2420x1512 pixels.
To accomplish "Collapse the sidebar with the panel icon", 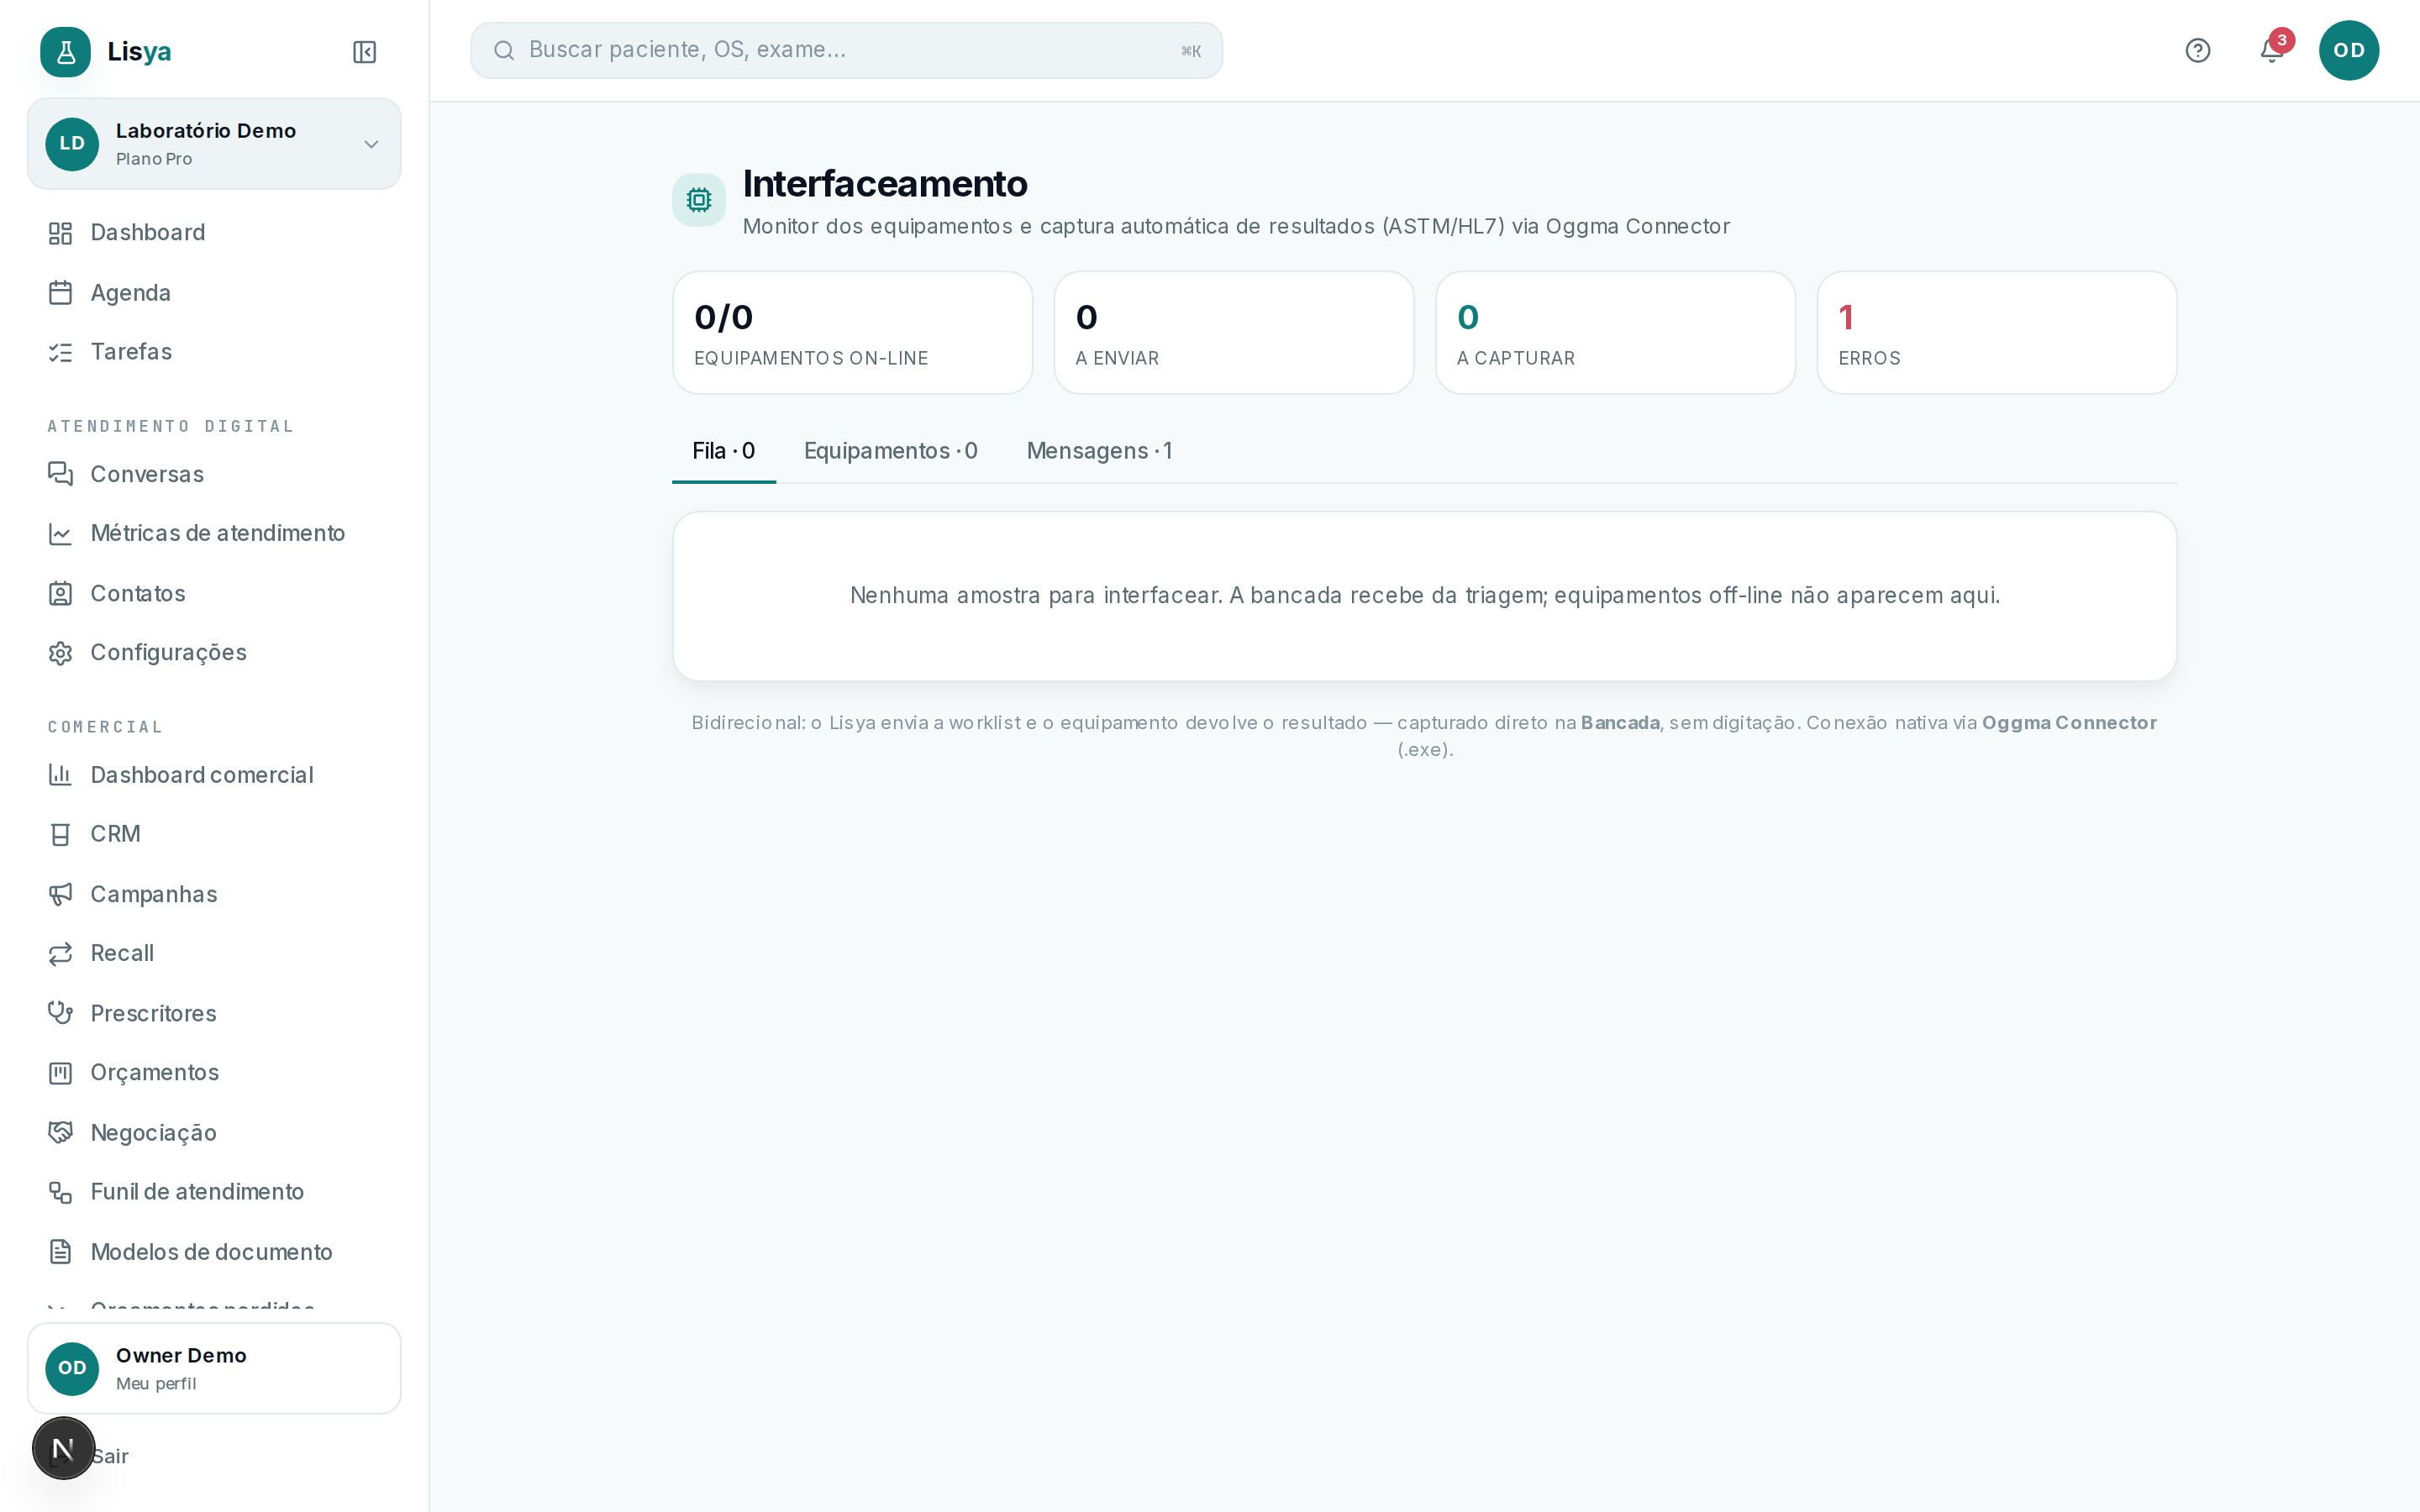I will click(x=364, y=52).
